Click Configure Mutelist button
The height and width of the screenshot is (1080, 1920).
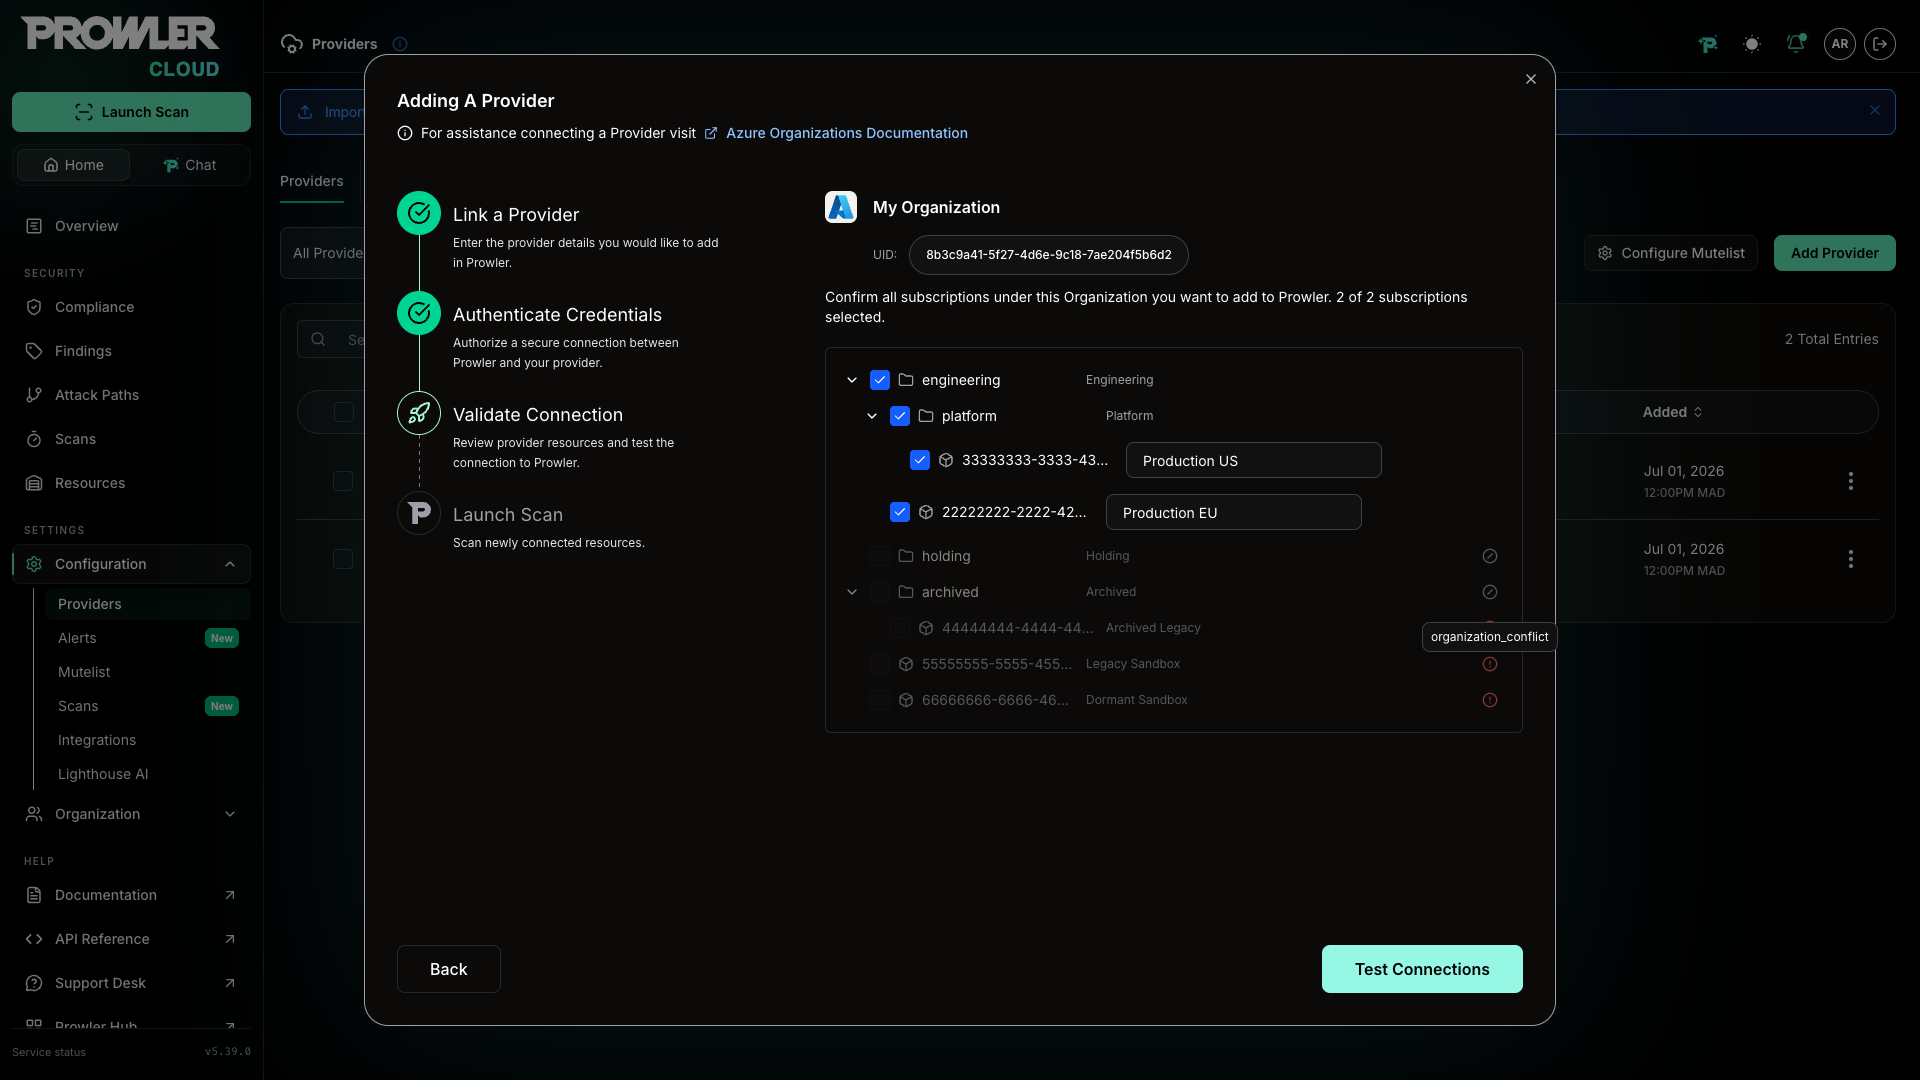point(1670,253)
